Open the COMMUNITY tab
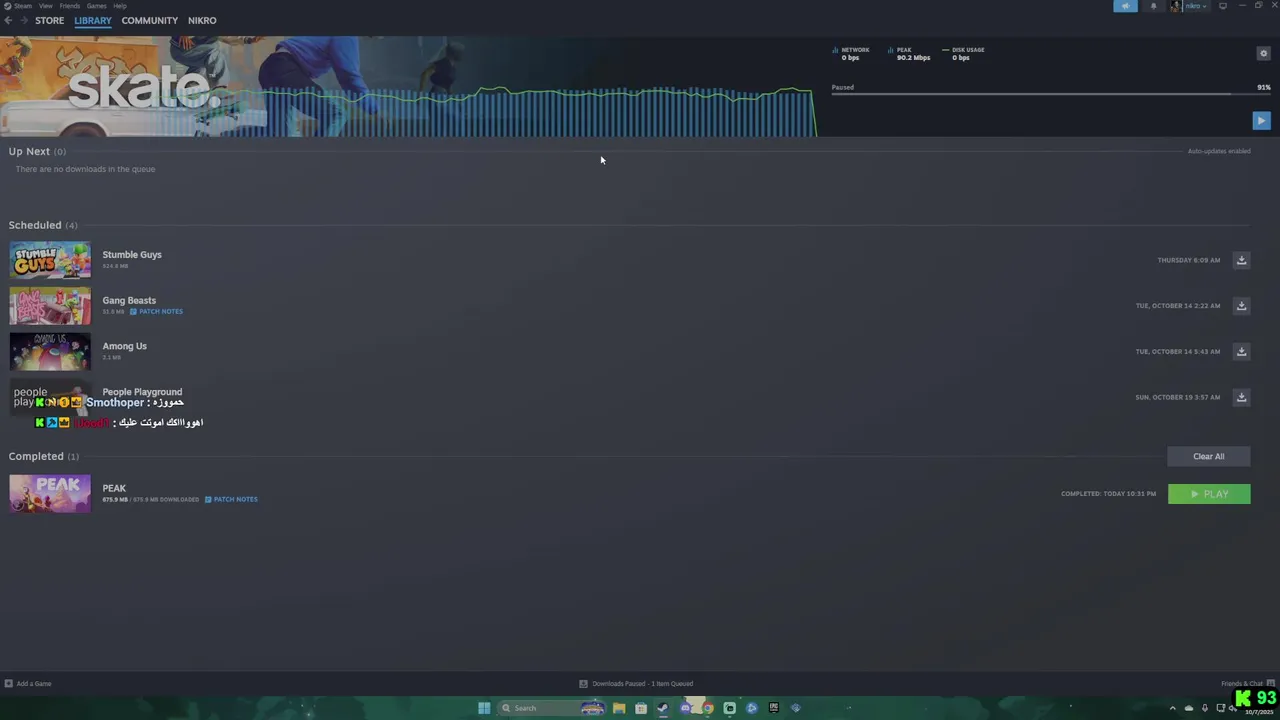Screen dimensions: 1280x720 click(150, 20)
